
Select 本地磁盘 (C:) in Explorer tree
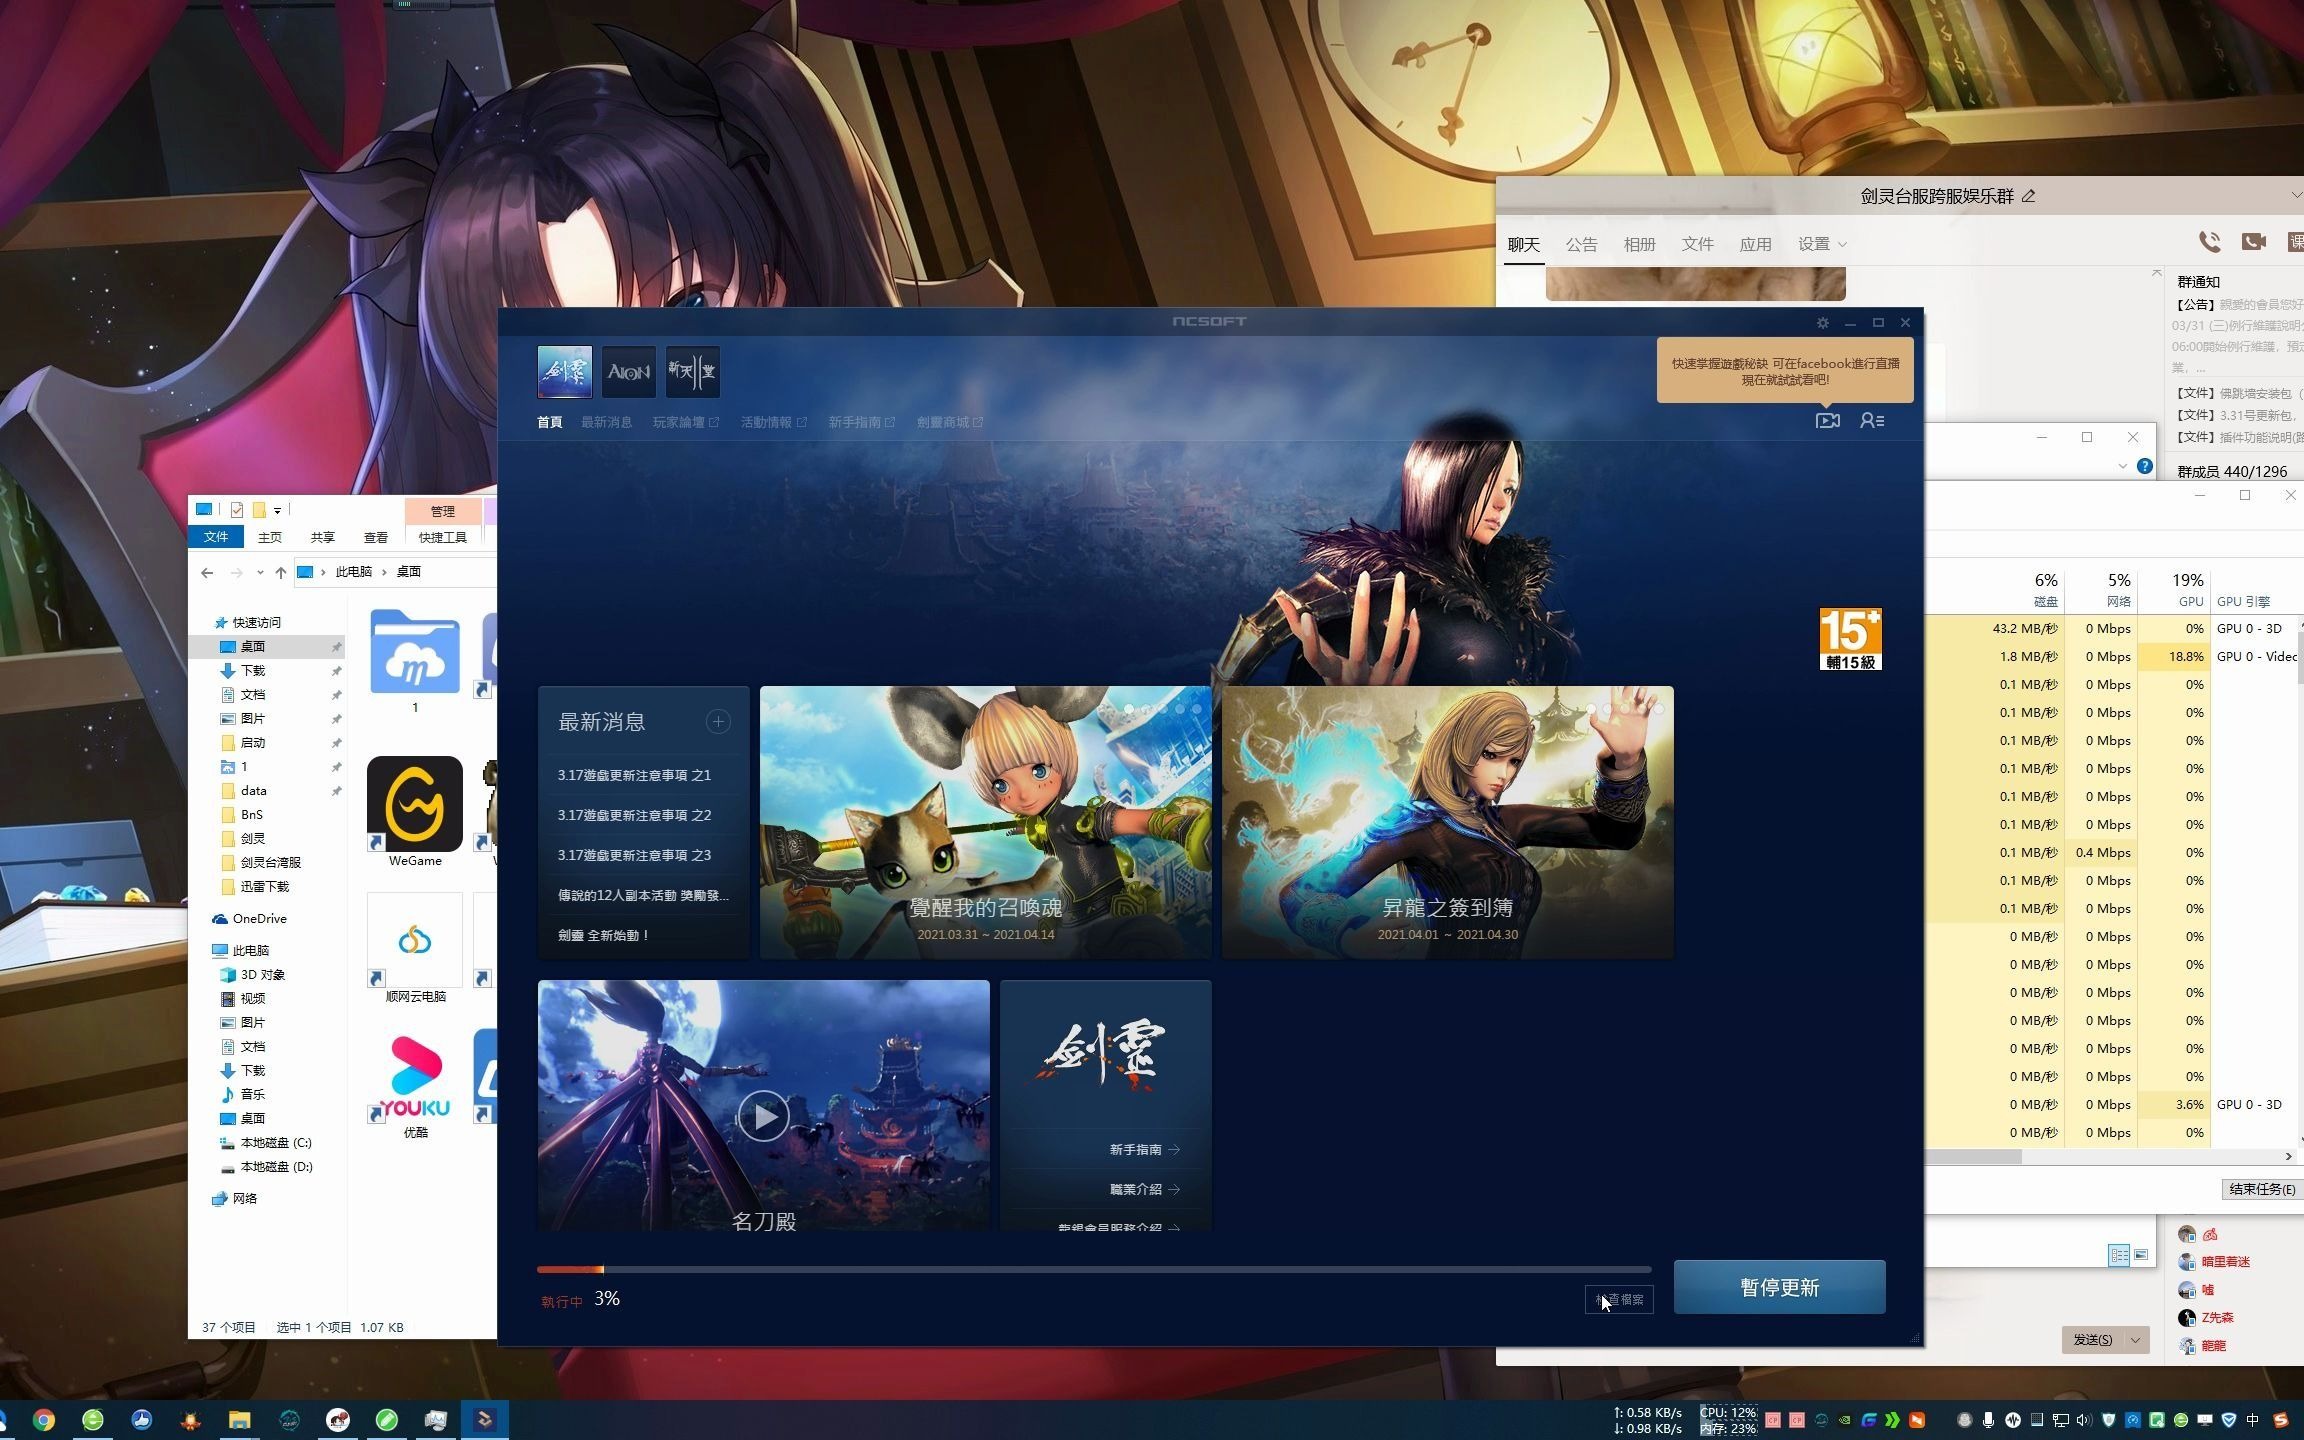[x=276, y=1142]
